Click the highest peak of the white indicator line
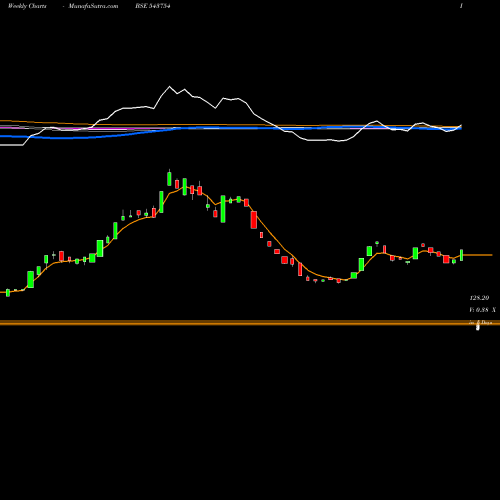Screen dimensions: 500x500 coord(169,87)
